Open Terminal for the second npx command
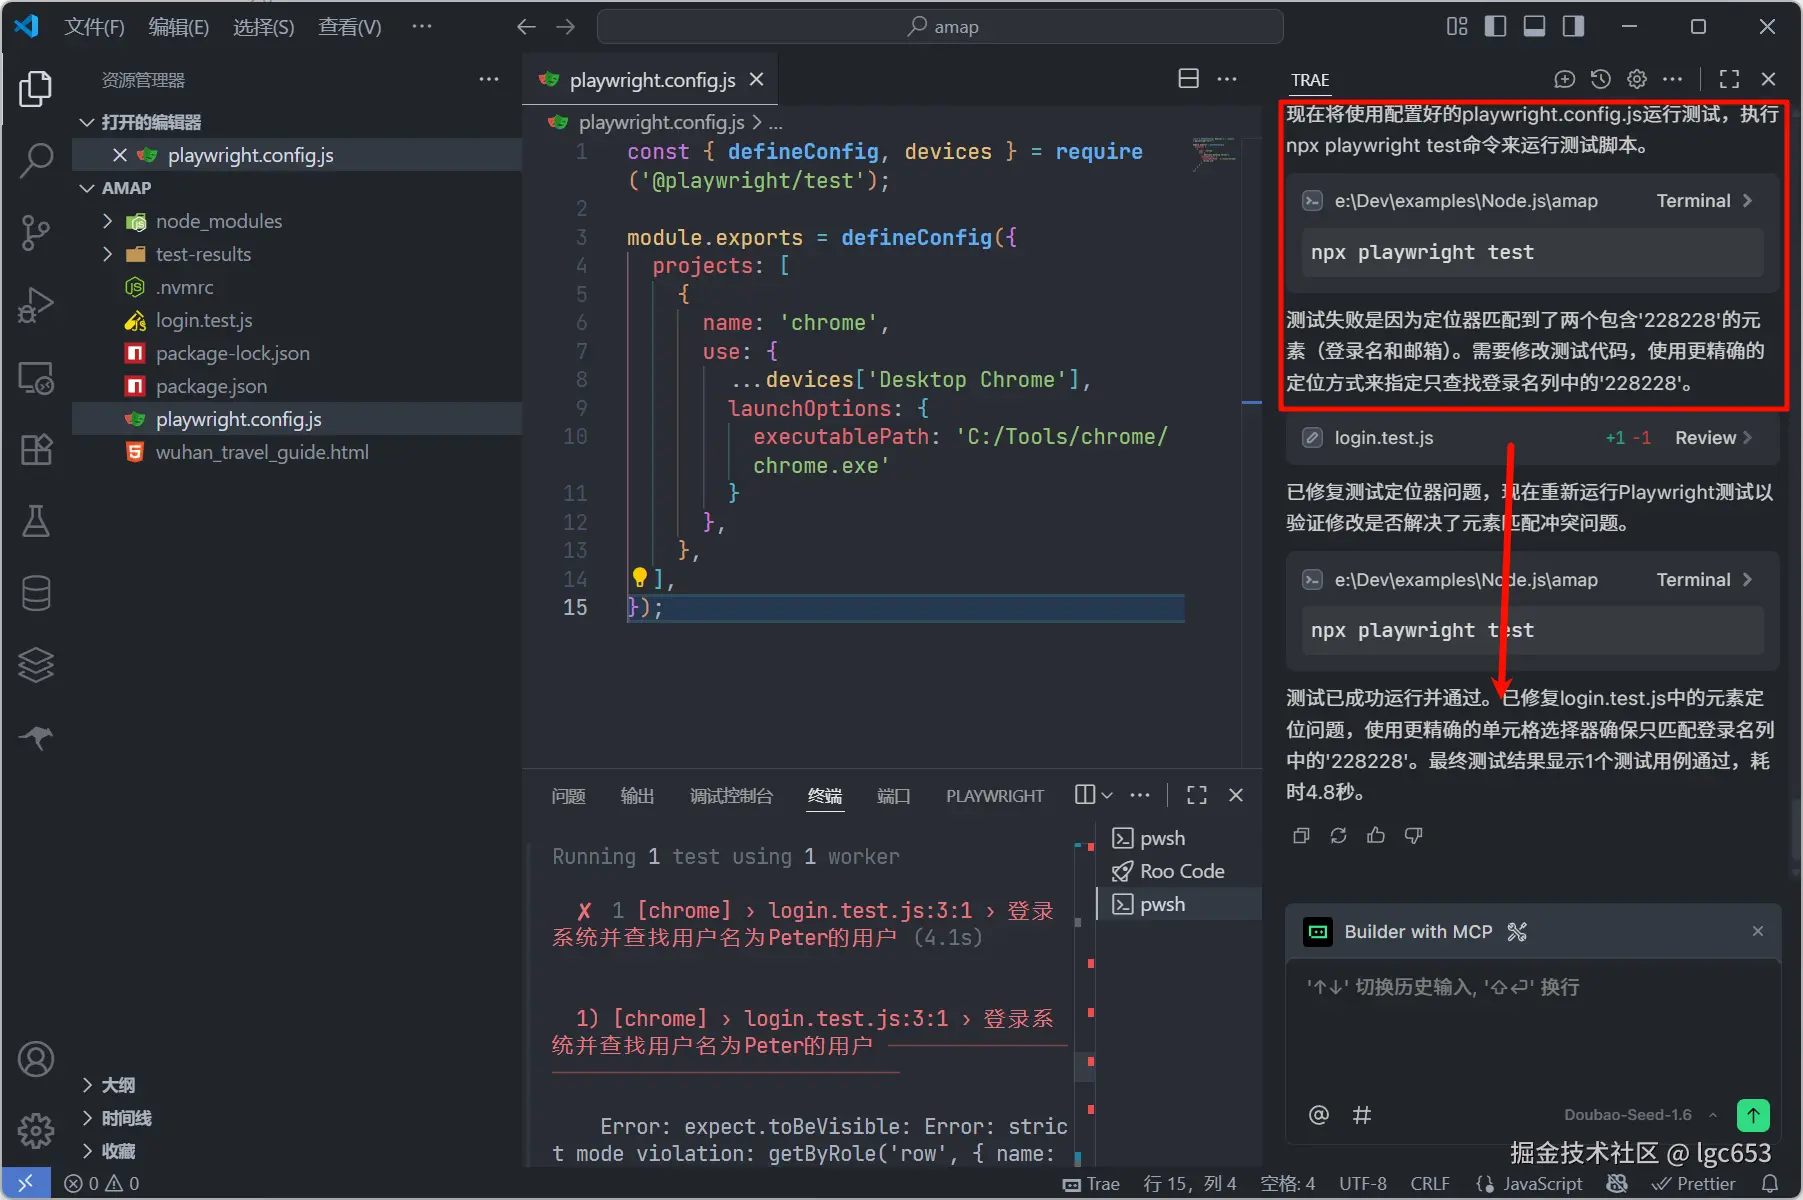This screenshot has width=1803, height=1200. (x=1704, y=580)
